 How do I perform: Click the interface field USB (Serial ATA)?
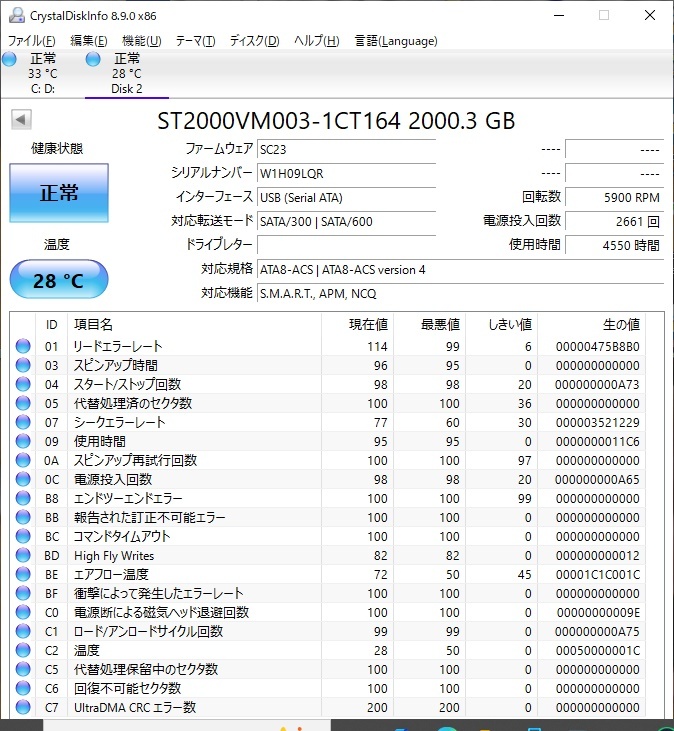tap(346, 198)
